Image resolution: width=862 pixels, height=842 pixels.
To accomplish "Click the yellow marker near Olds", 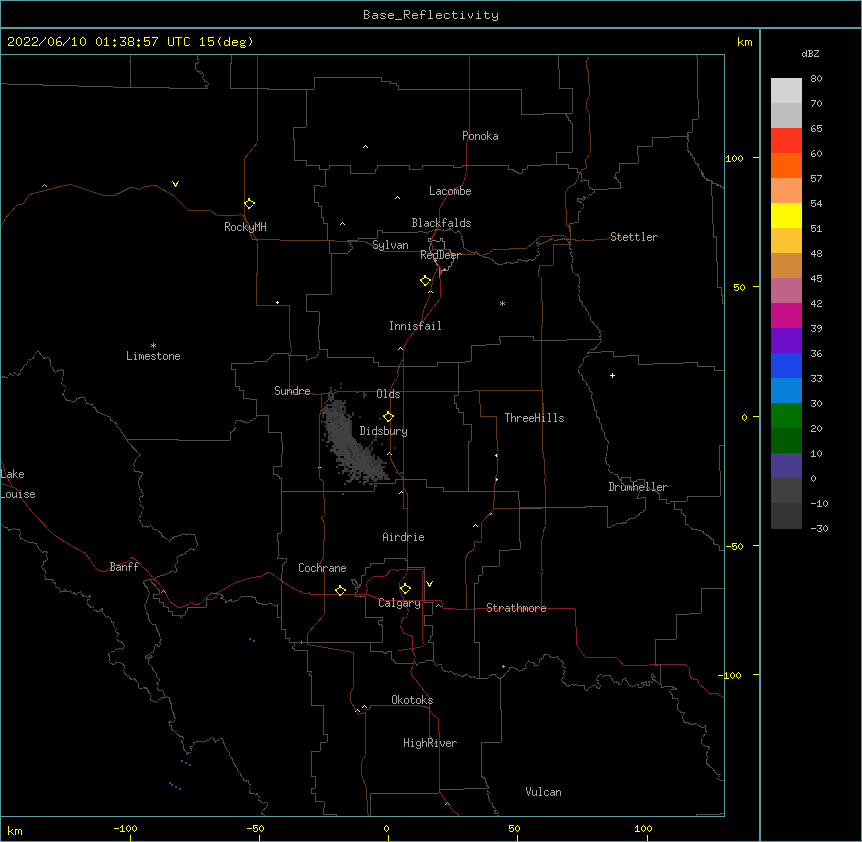I will click(x=388, y=417).
